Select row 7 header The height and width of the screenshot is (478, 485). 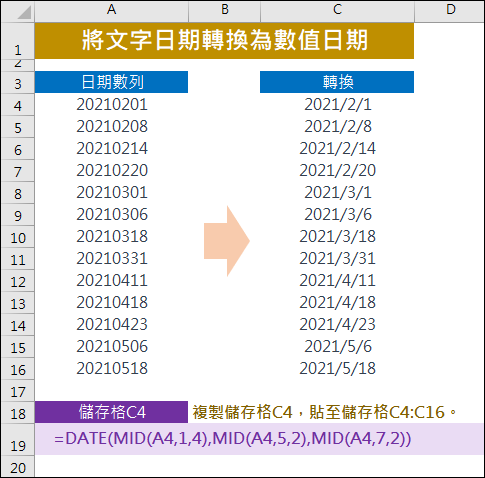click(18, 171)
